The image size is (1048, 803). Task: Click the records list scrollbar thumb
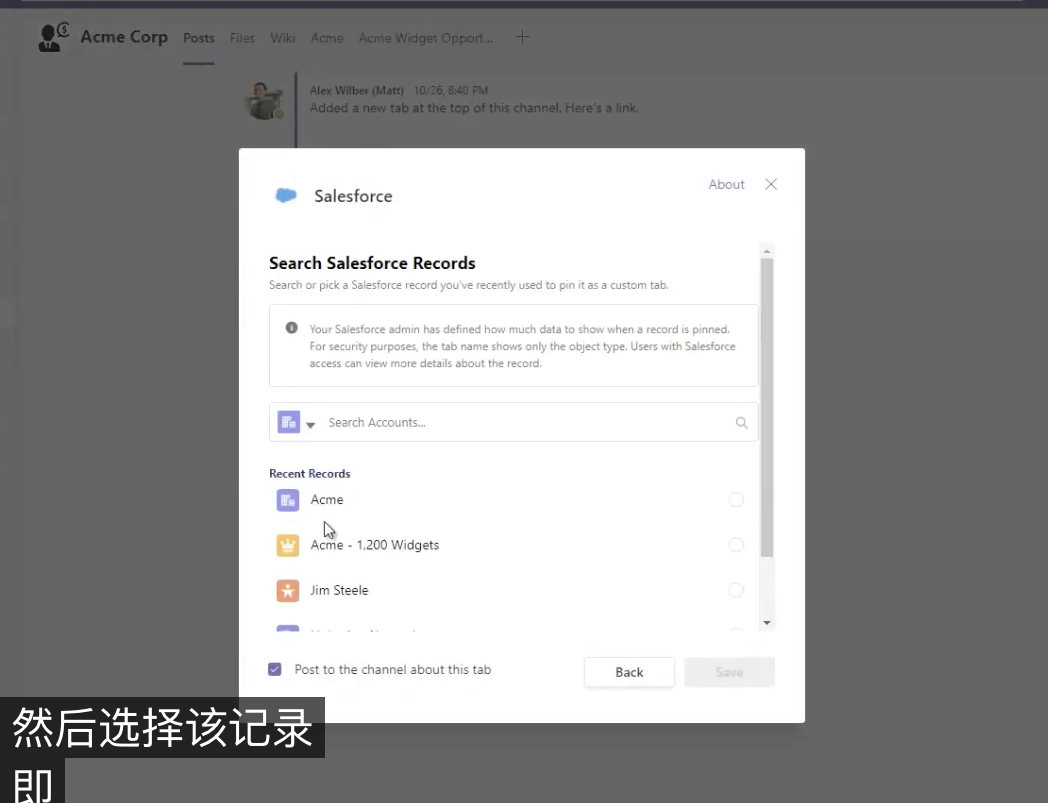(767, 408)
